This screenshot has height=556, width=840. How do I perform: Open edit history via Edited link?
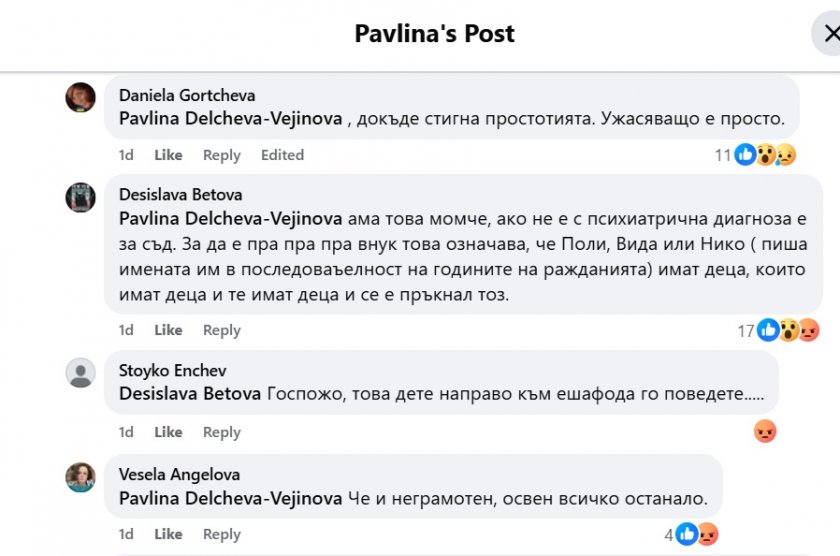pos(282,155)
